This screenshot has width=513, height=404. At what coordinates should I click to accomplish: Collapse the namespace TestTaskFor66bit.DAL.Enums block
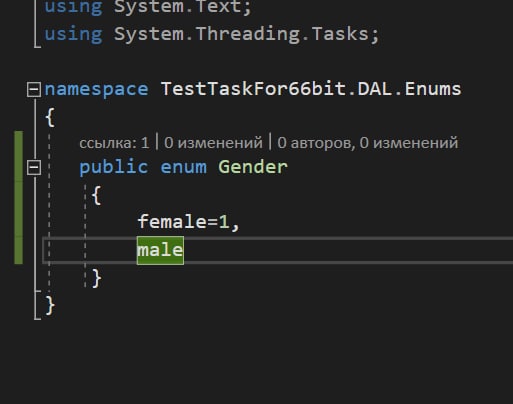pos(34,90)
